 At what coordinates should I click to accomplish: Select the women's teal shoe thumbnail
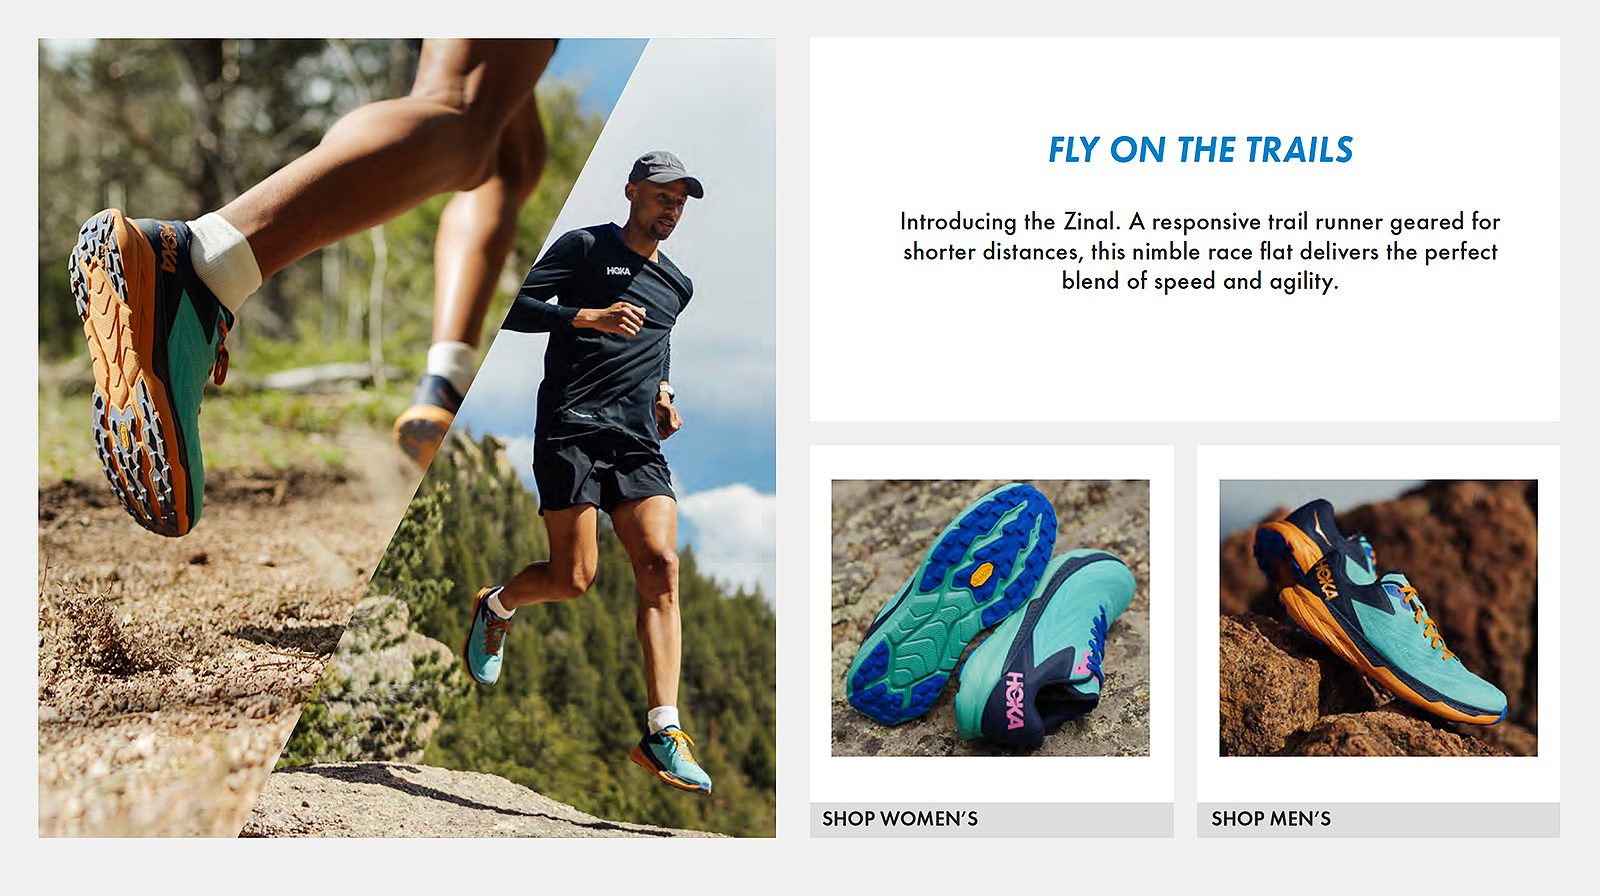click(x=990, y=618)
